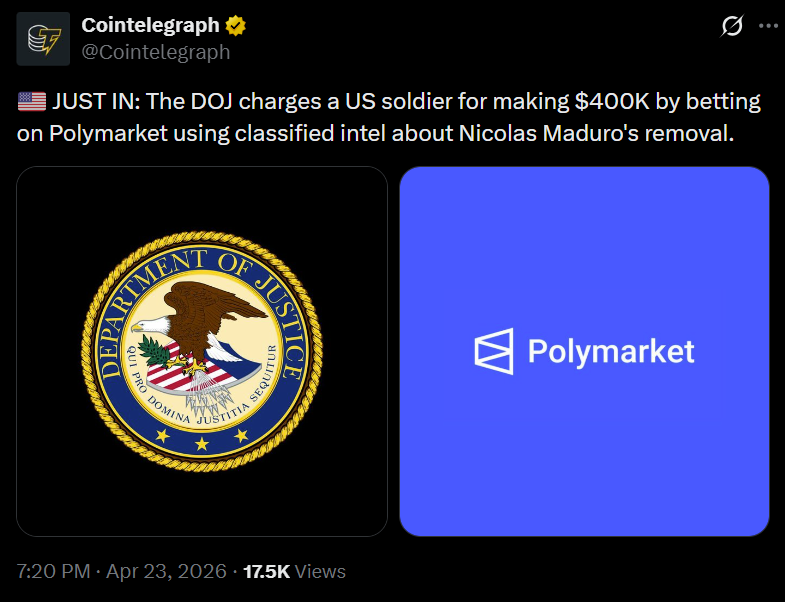
Task: Open Grok actions icon on the post
Action: [x=731, y=27]
